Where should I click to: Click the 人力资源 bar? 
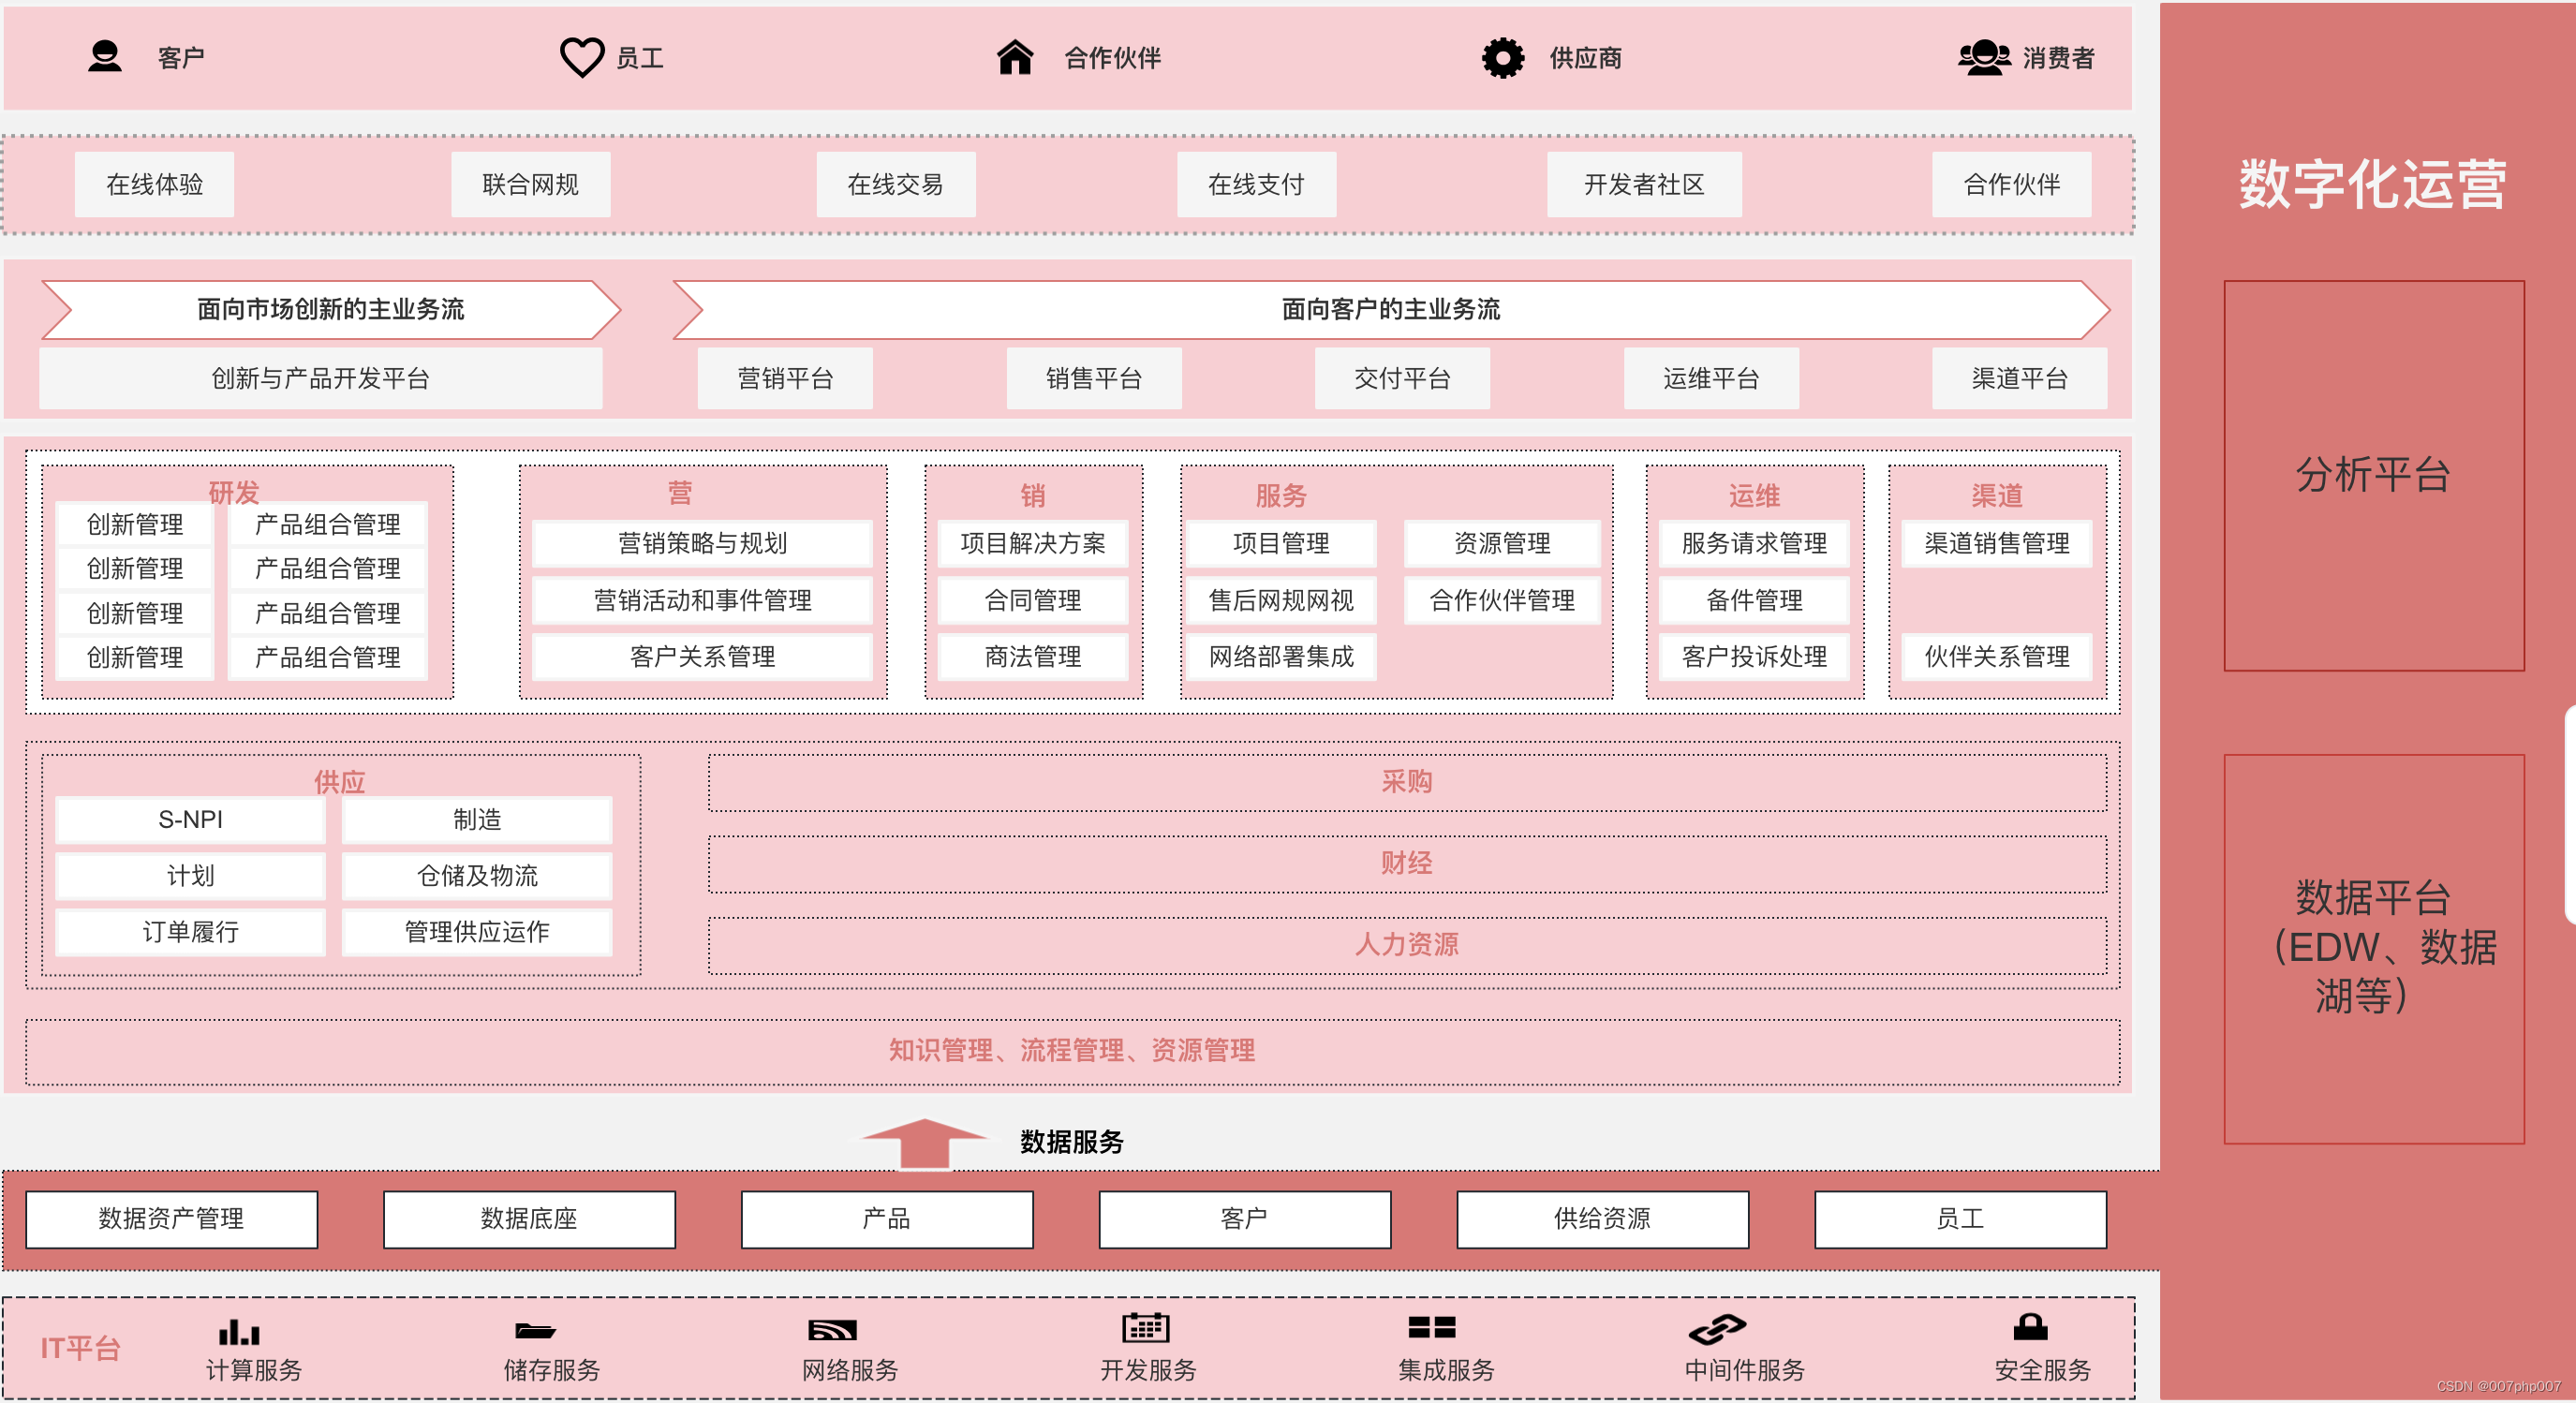point(1407,945)
